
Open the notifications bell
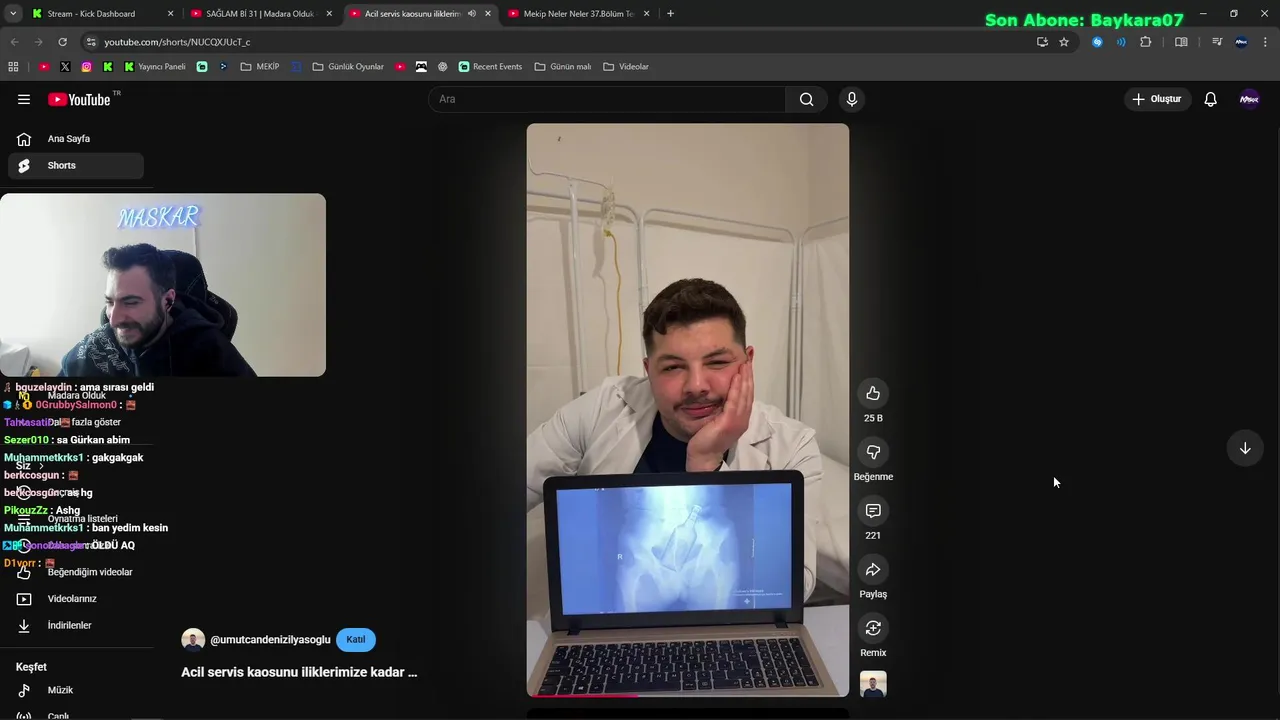[1210, 99]
